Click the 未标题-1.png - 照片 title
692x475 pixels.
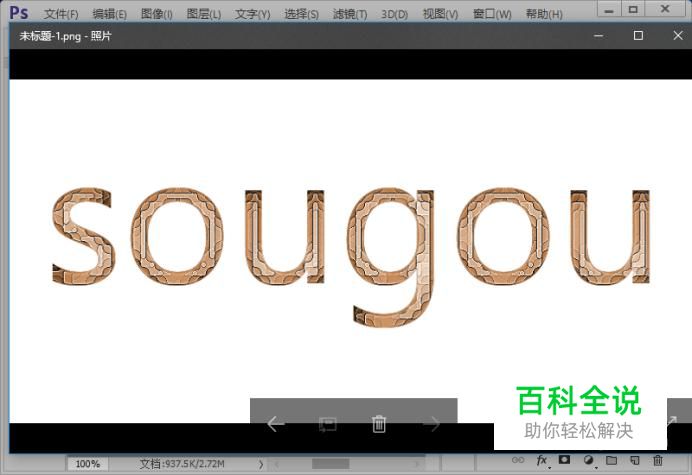[x=65, y=36]
